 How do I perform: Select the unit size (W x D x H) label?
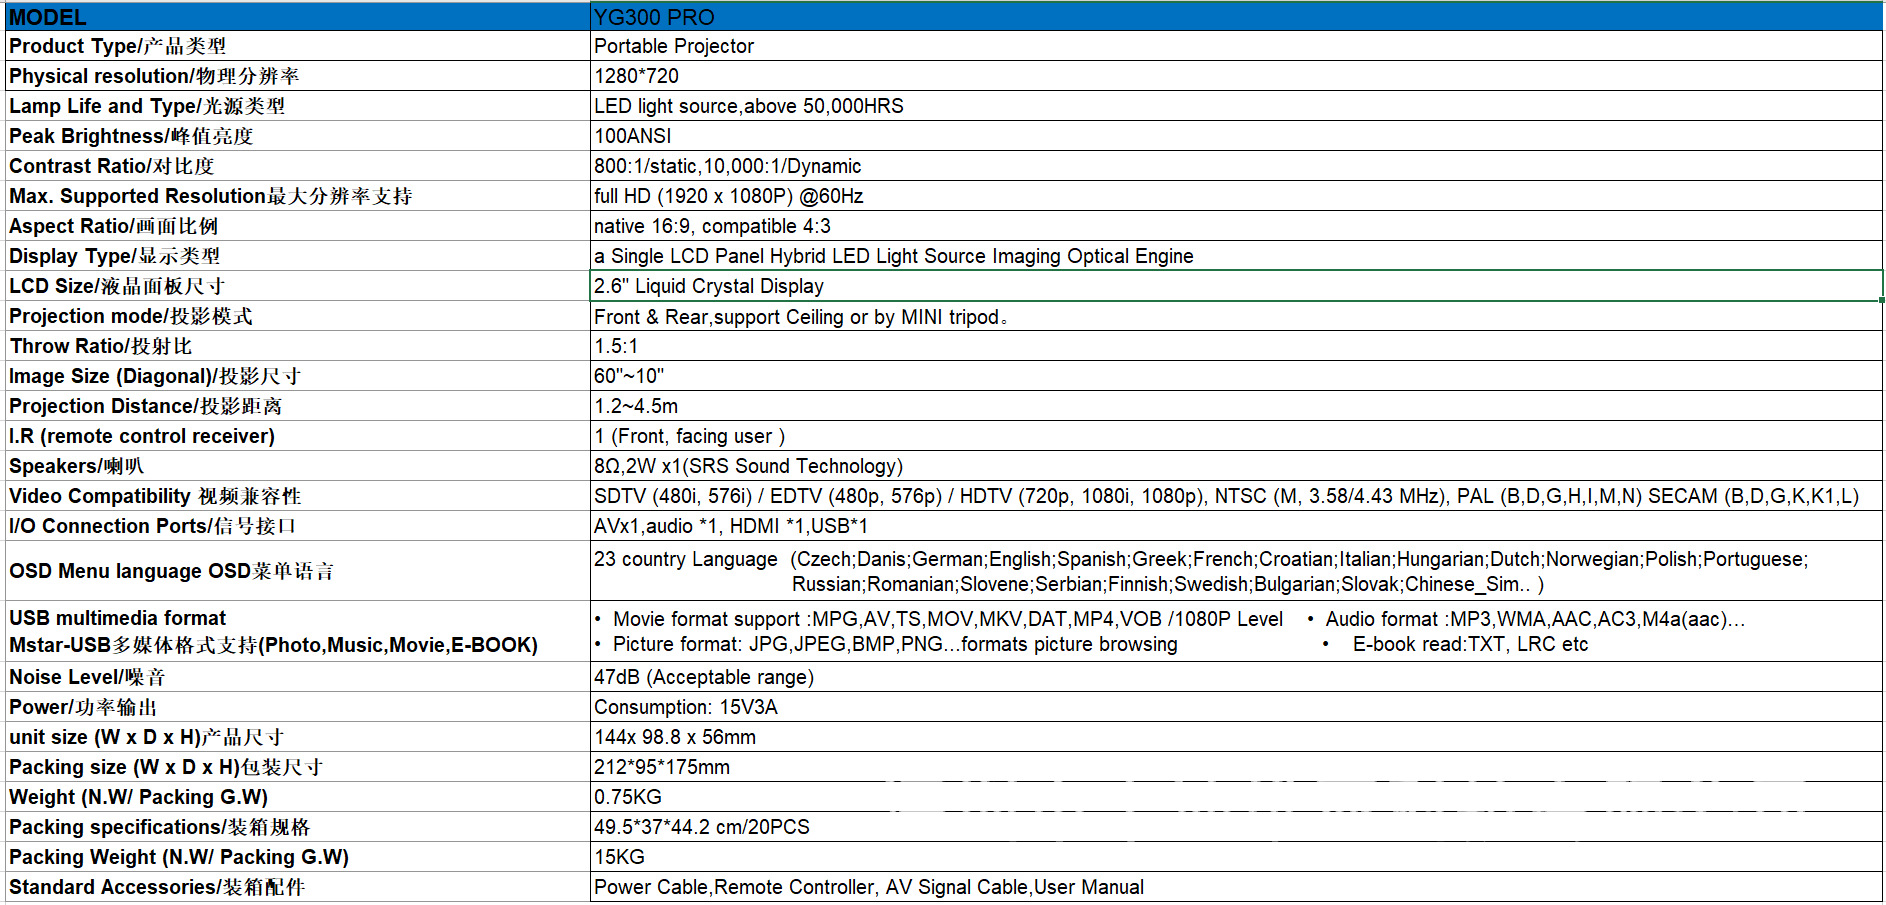pyautogui.click(x=297, y=737)
